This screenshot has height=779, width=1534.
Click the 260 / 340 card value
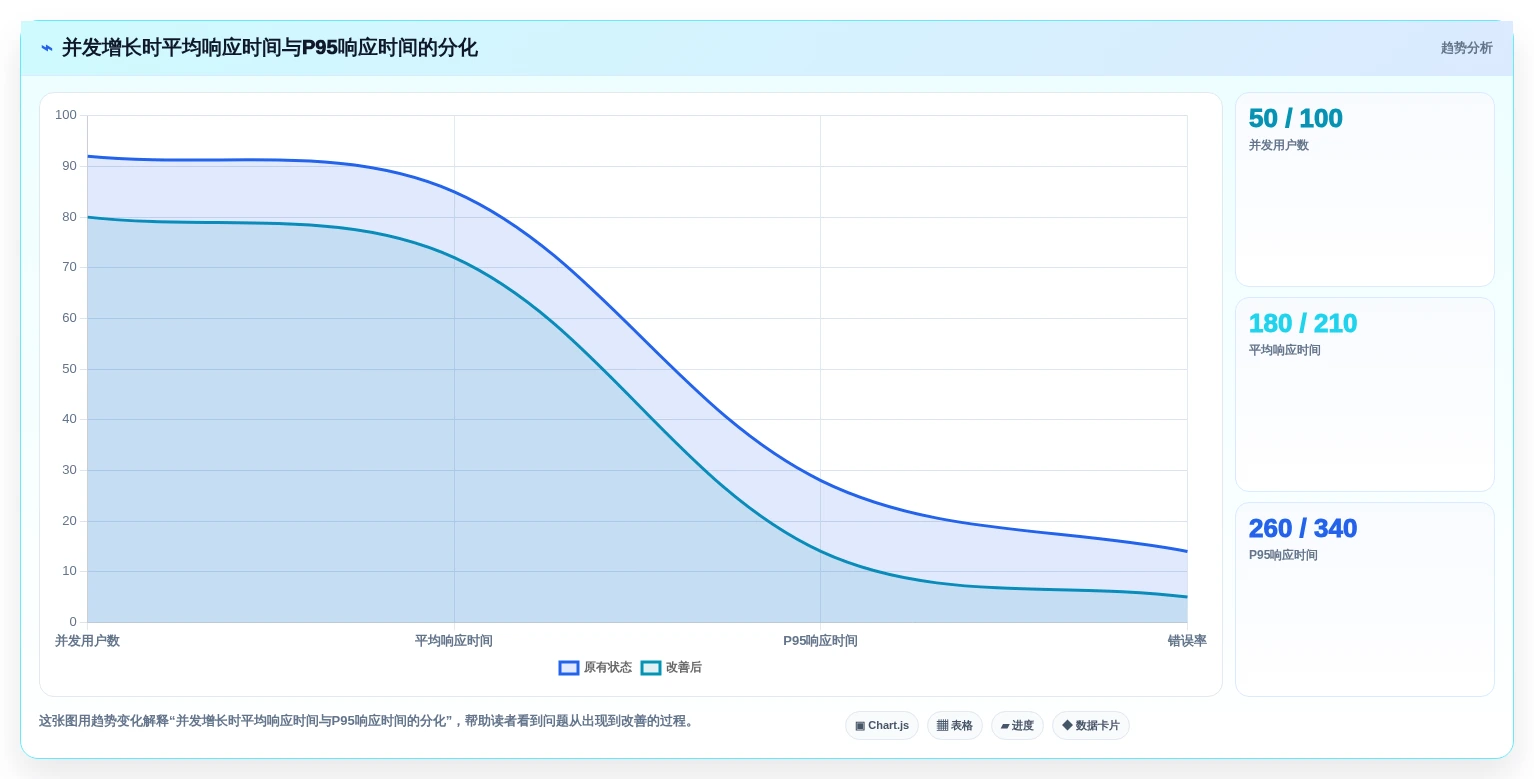pos(1302,528)
